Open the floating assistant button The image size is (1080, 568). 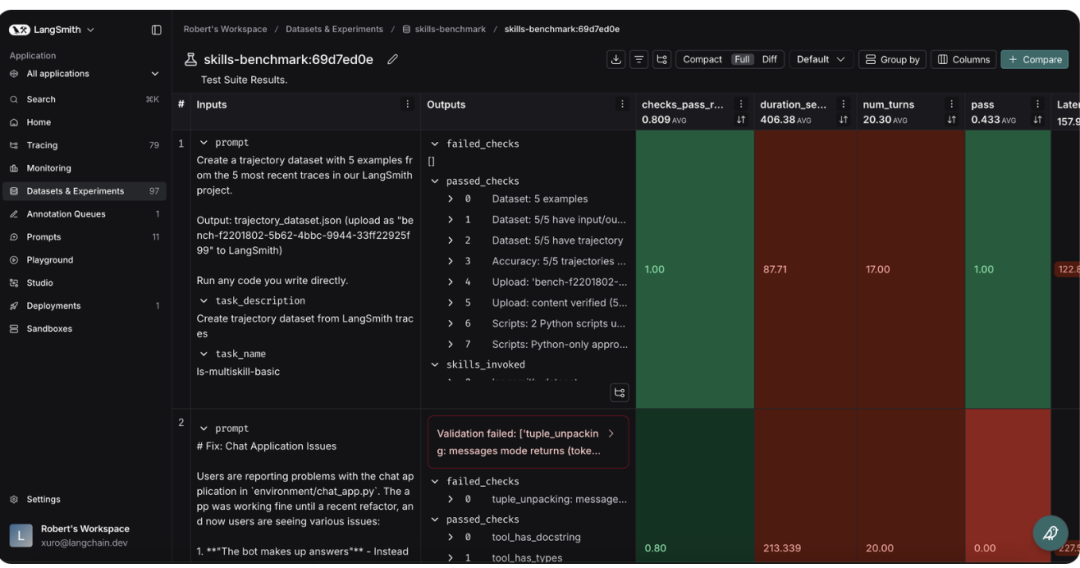(x=1050, y=533)
